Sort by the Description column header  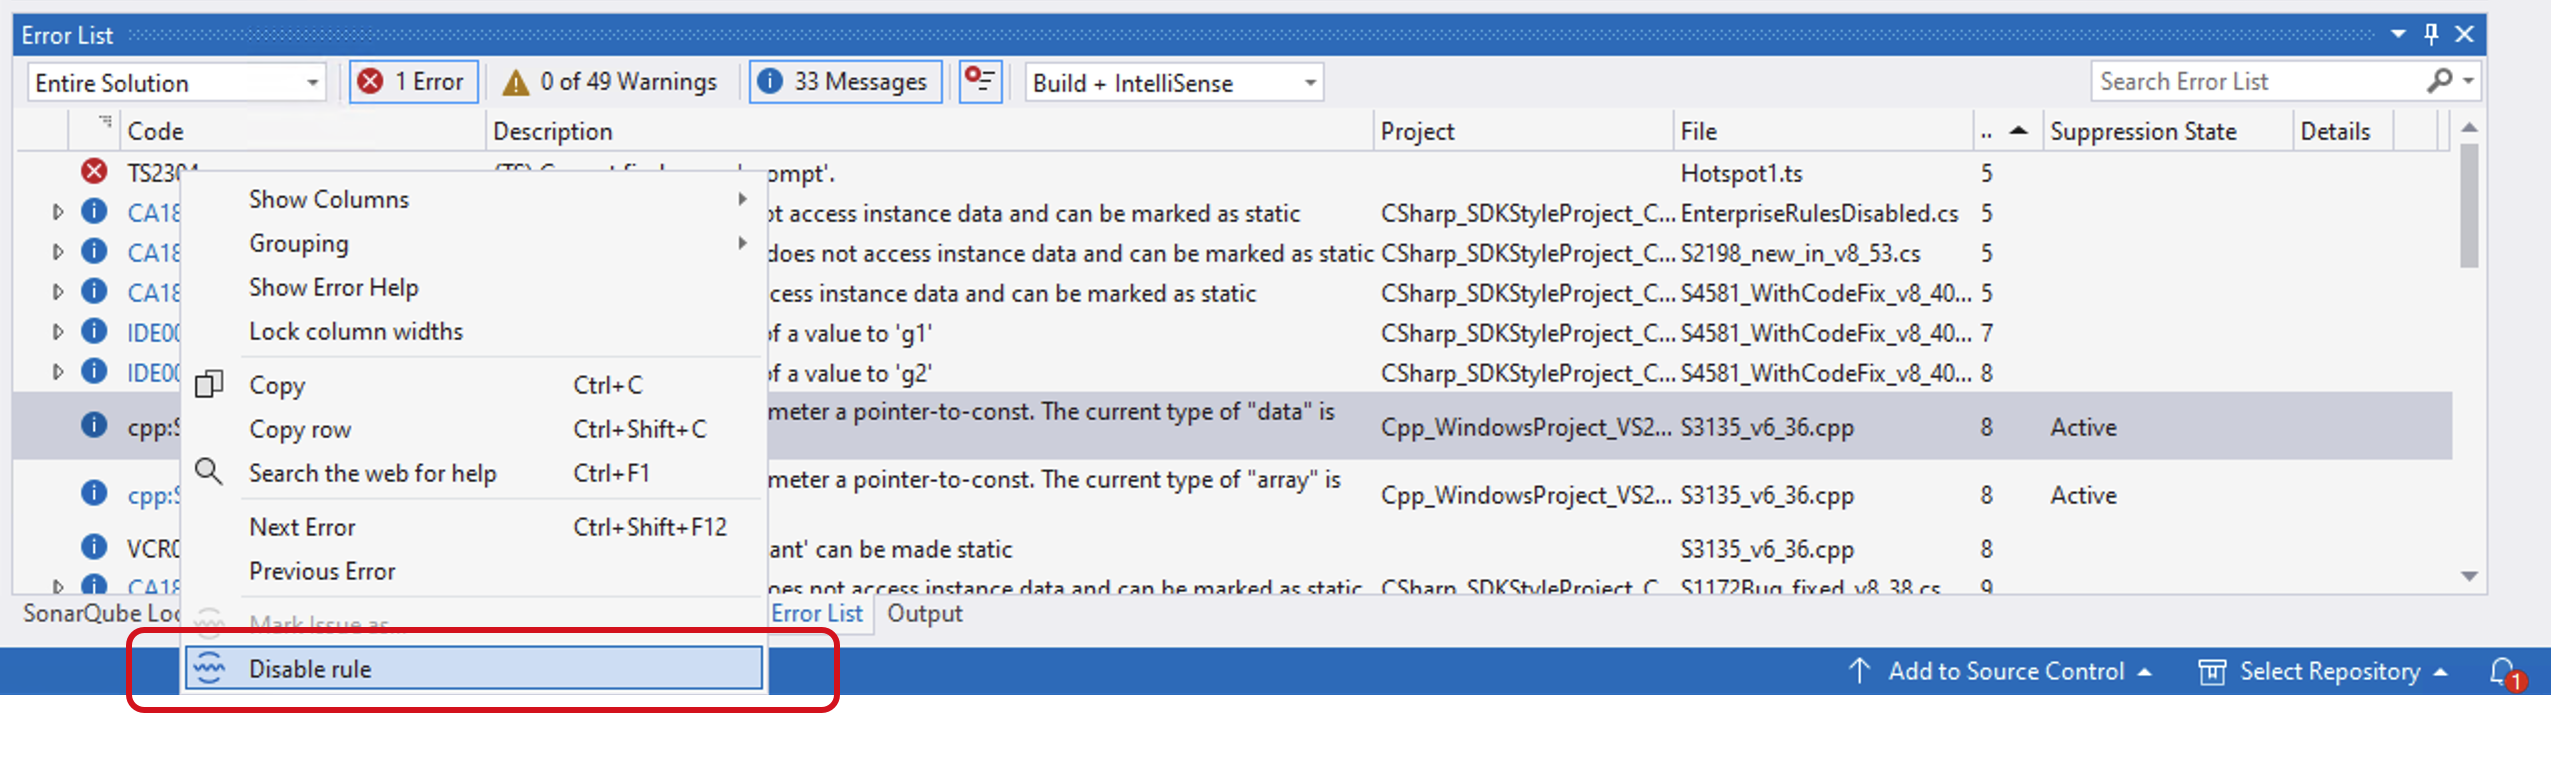(929, 131)
